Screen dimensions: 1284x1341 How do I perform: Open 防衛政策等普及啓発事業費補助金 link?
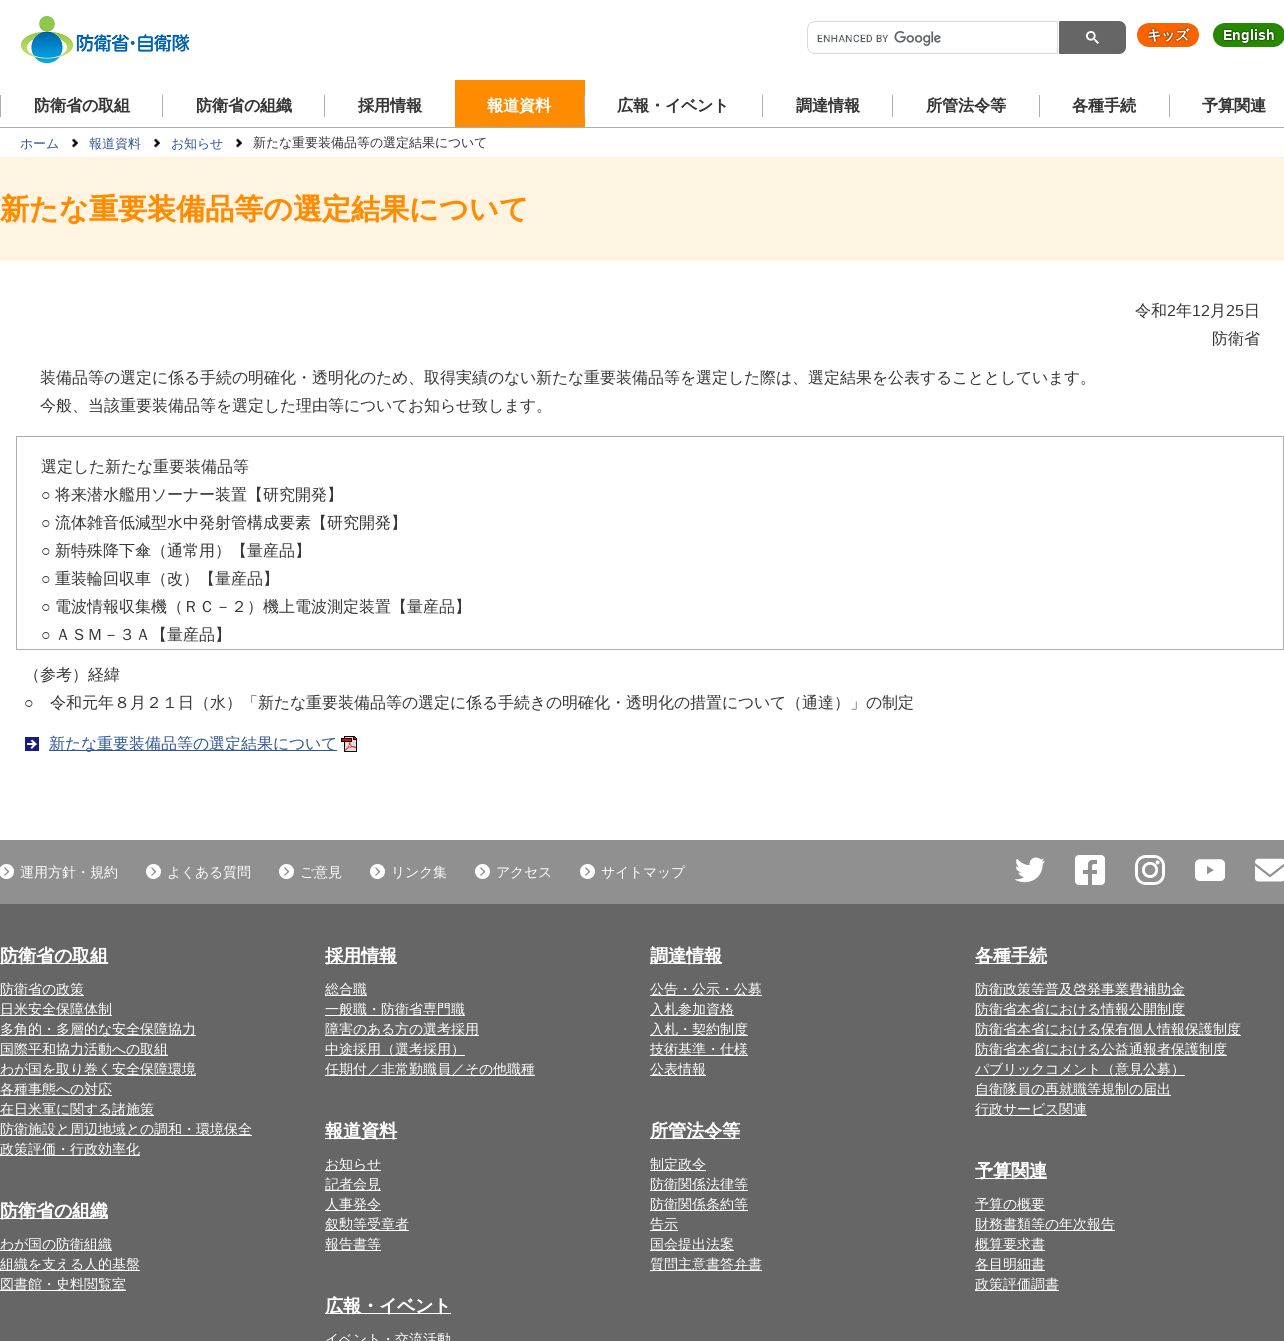(1080, 990)
